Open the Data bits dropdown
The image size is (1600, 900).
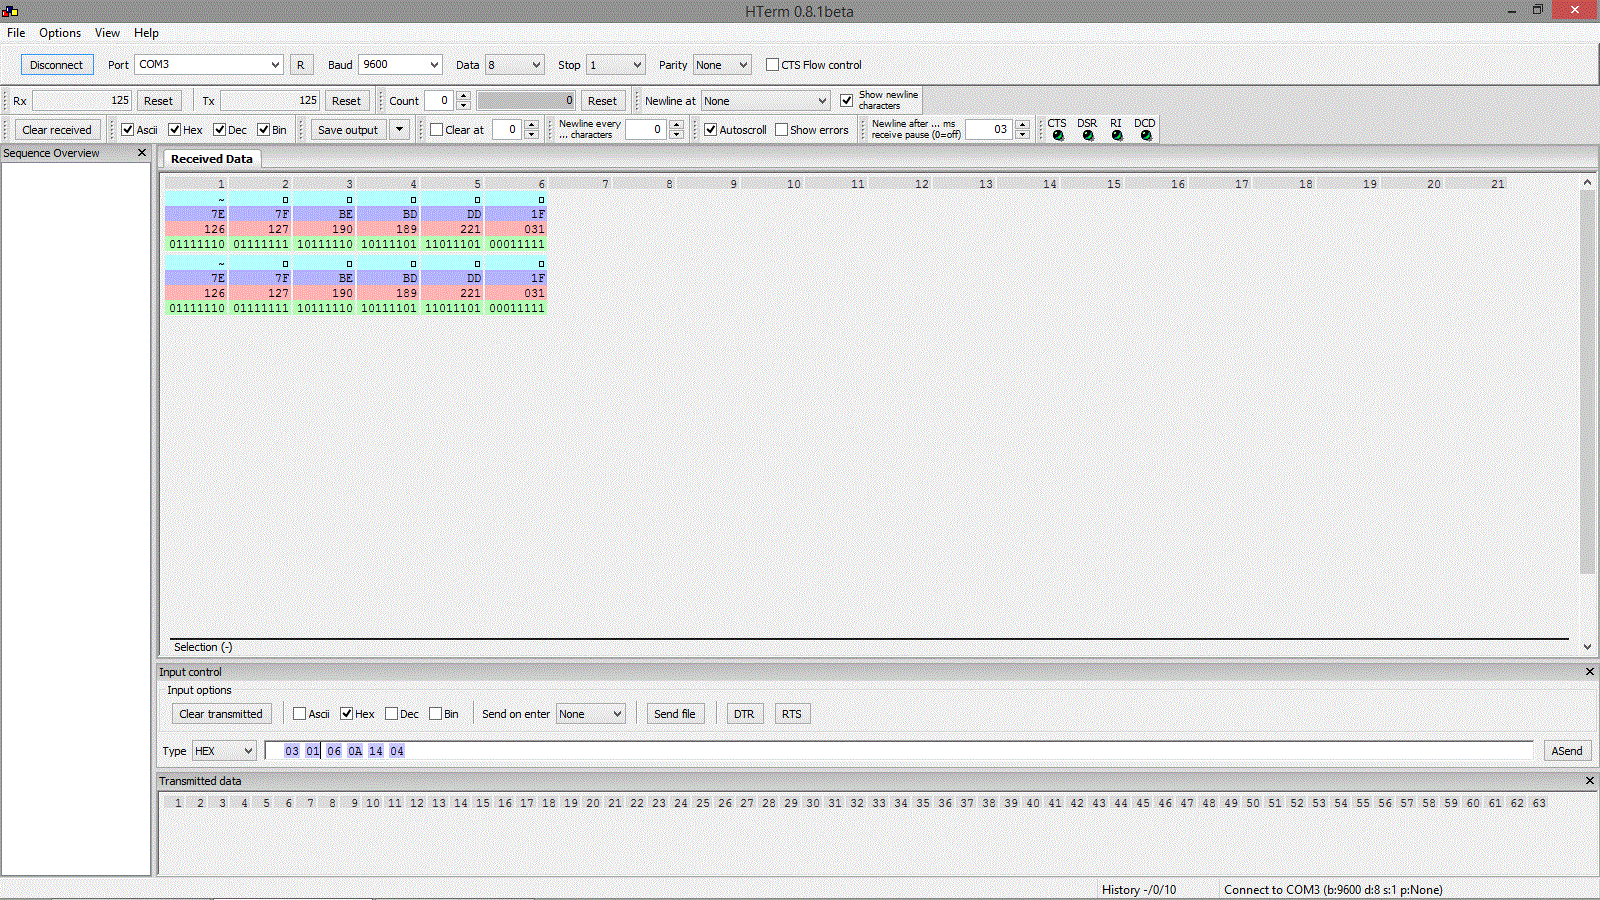click(514, 64)
